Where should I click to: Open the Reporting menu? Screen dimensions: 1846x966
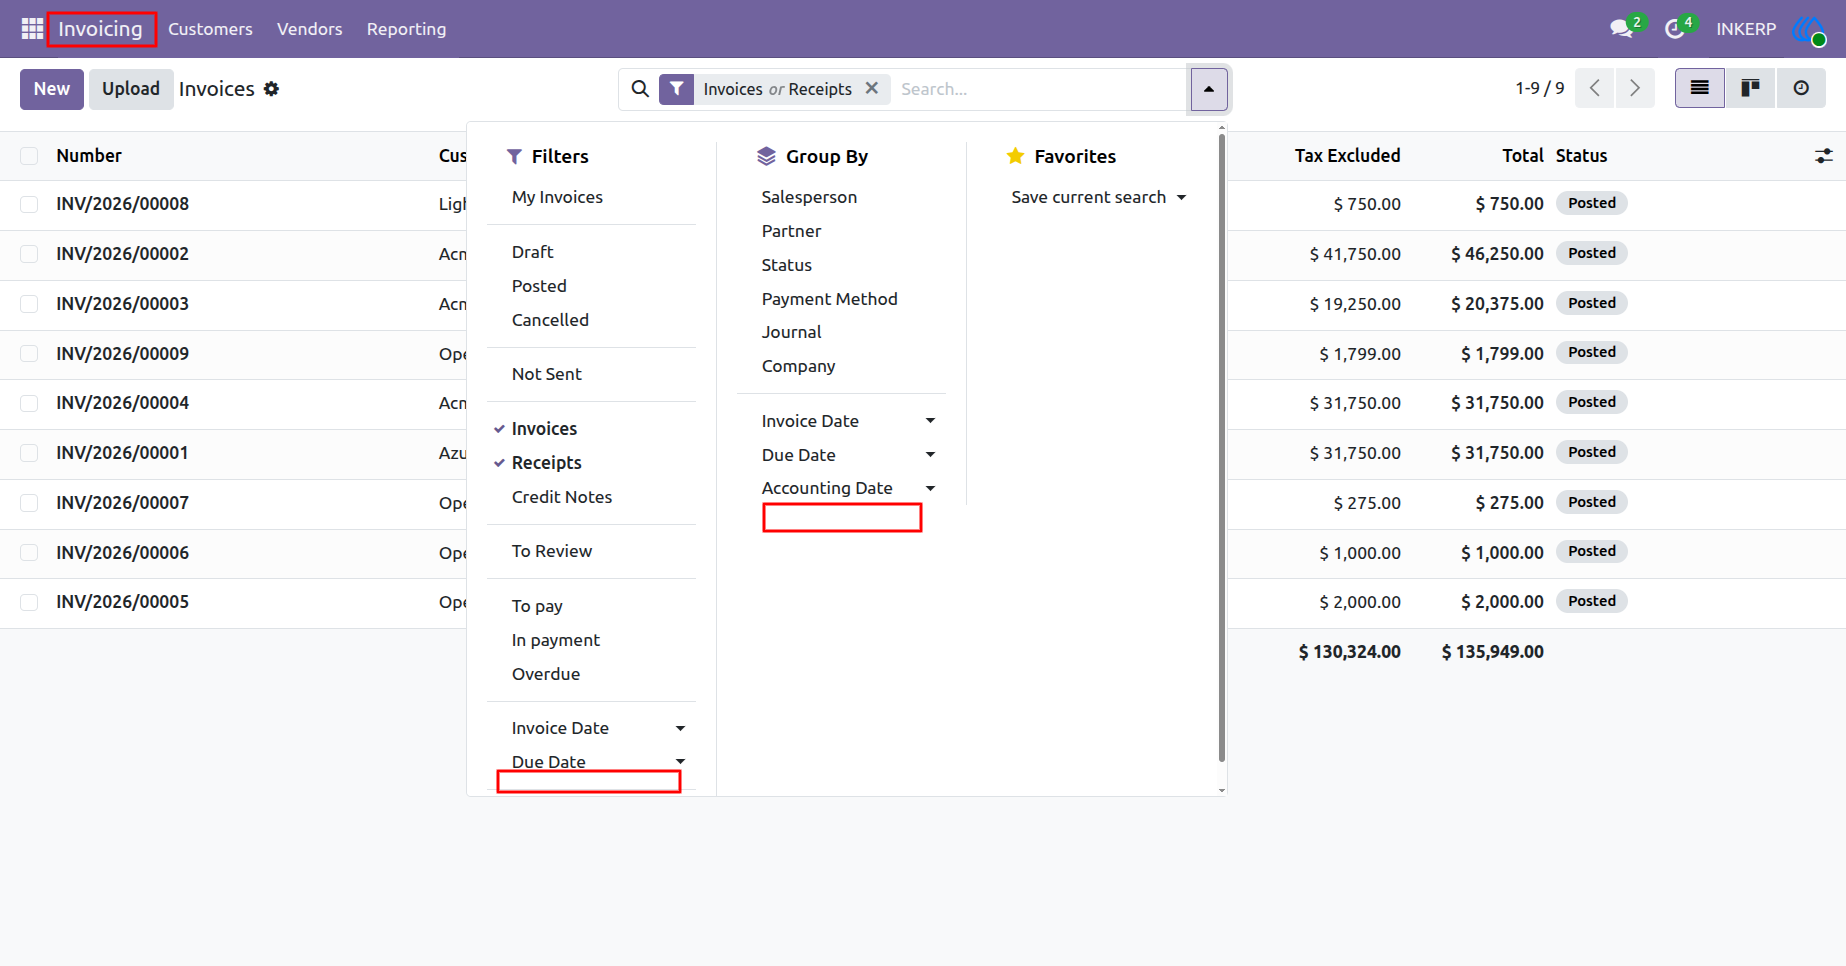tap(406, 29)
